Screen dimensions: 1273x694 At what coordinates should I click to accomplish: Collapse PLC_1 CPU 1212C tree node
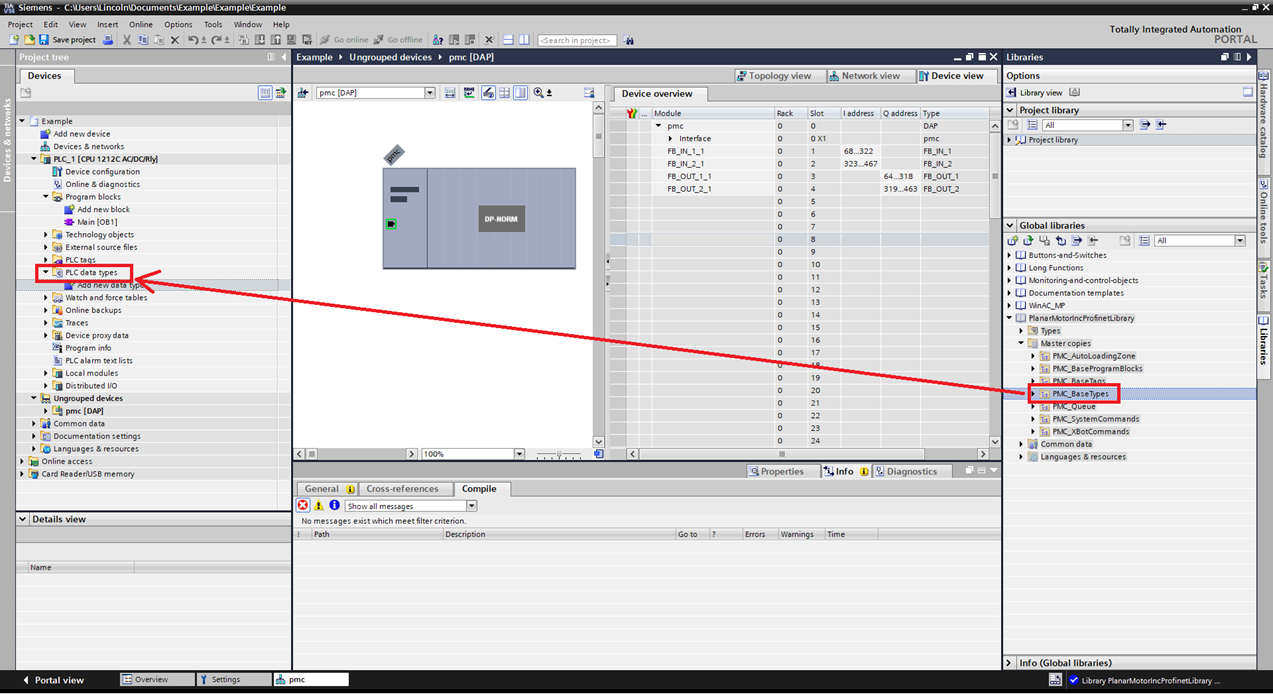(x=34, y=158)
